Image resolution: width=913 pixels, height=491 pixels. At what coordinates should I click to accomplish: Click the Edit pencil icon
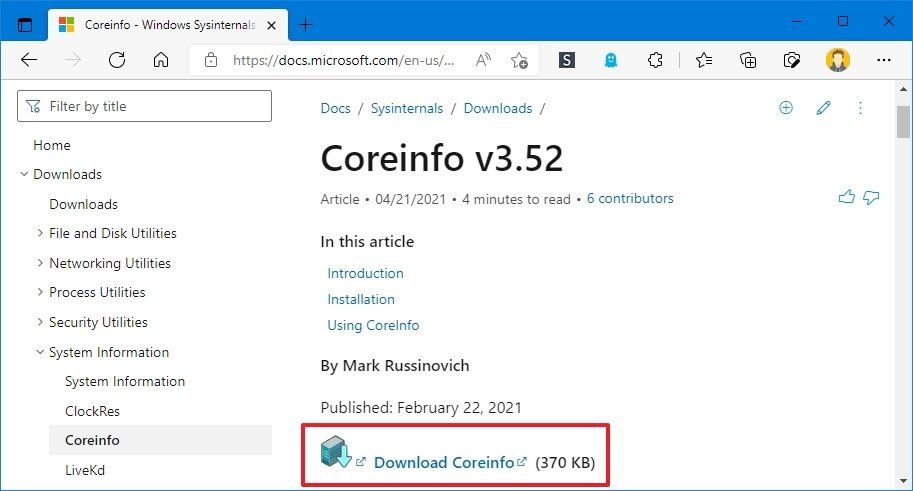(823, 108)
